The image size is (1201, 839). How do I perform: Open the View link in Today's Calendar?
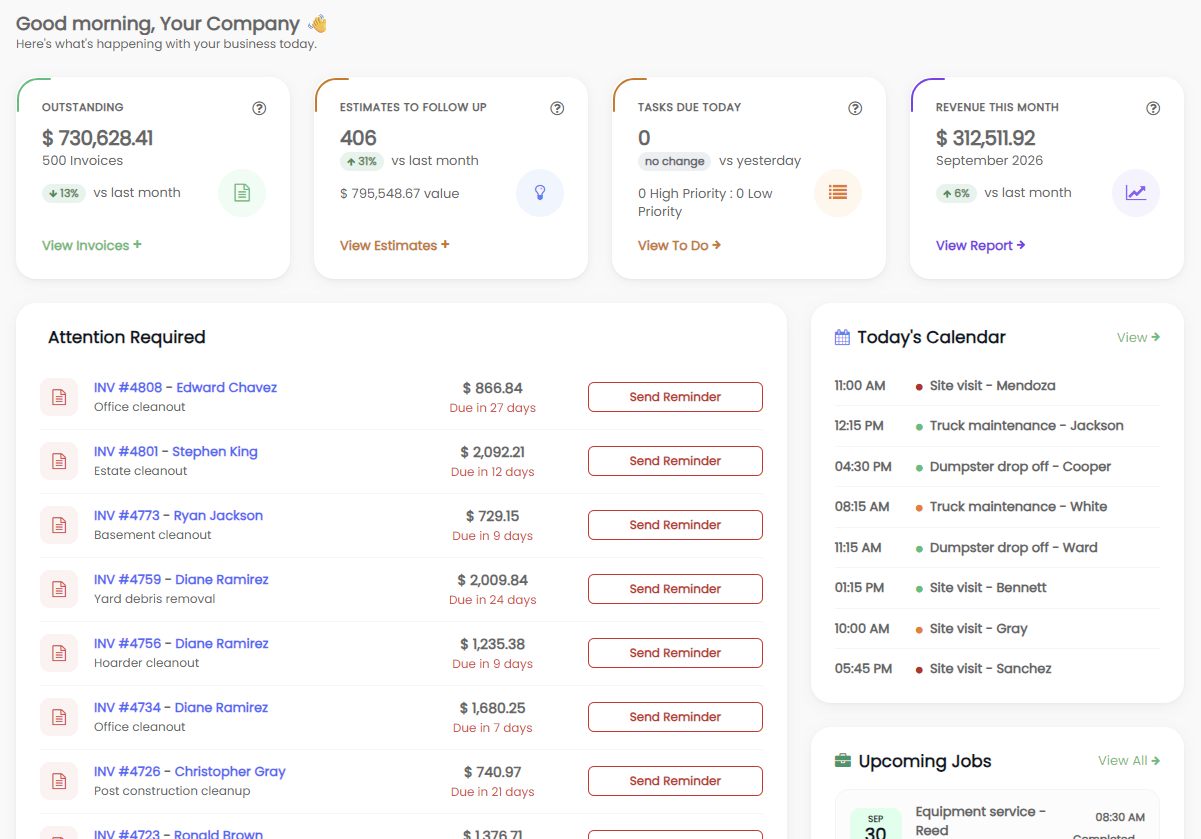[1139, 338]
